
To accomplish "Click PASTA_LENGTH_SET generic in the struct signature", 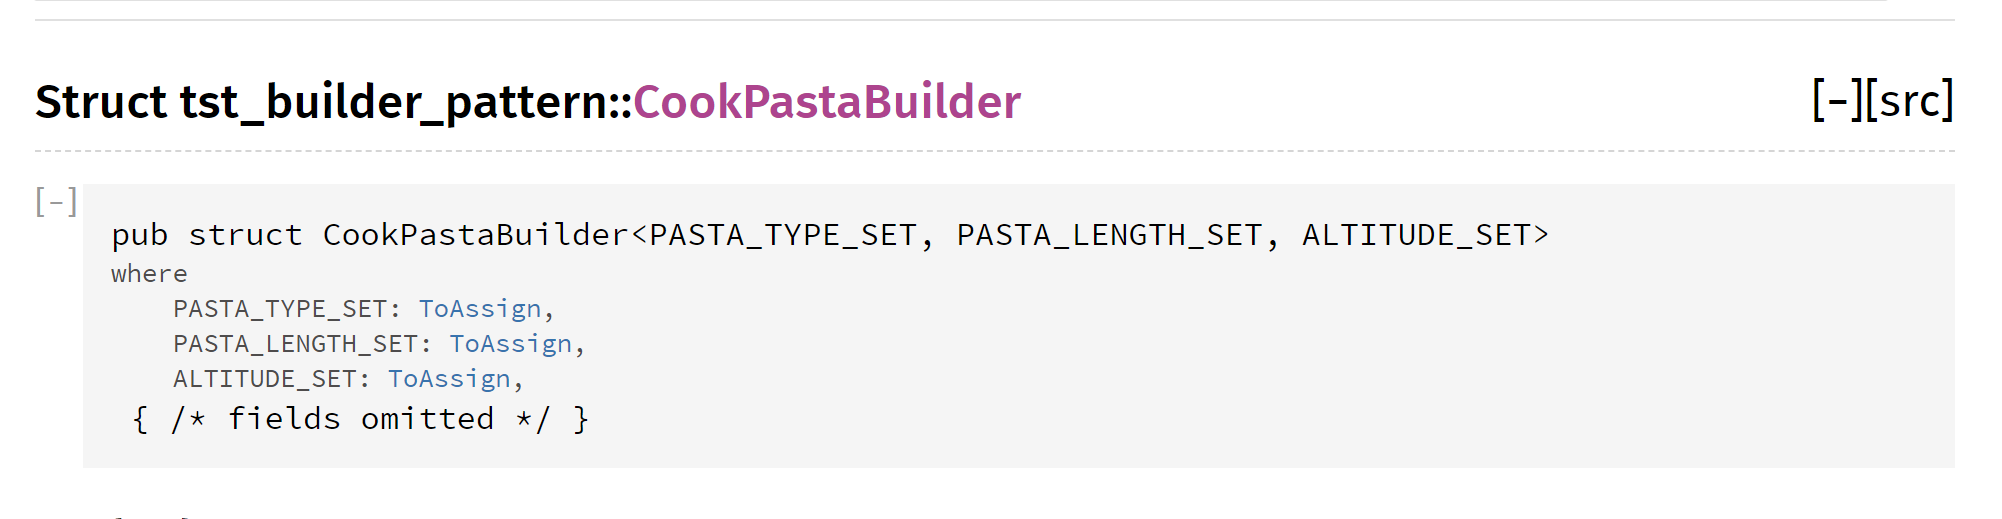I will click(1110, 235).
